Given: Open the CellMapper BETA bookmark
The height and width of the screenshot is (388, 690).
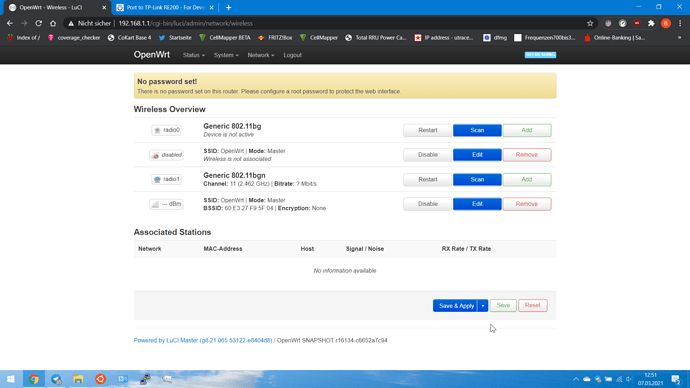Looking at the screenshot, I should click(x=225, y=38).
